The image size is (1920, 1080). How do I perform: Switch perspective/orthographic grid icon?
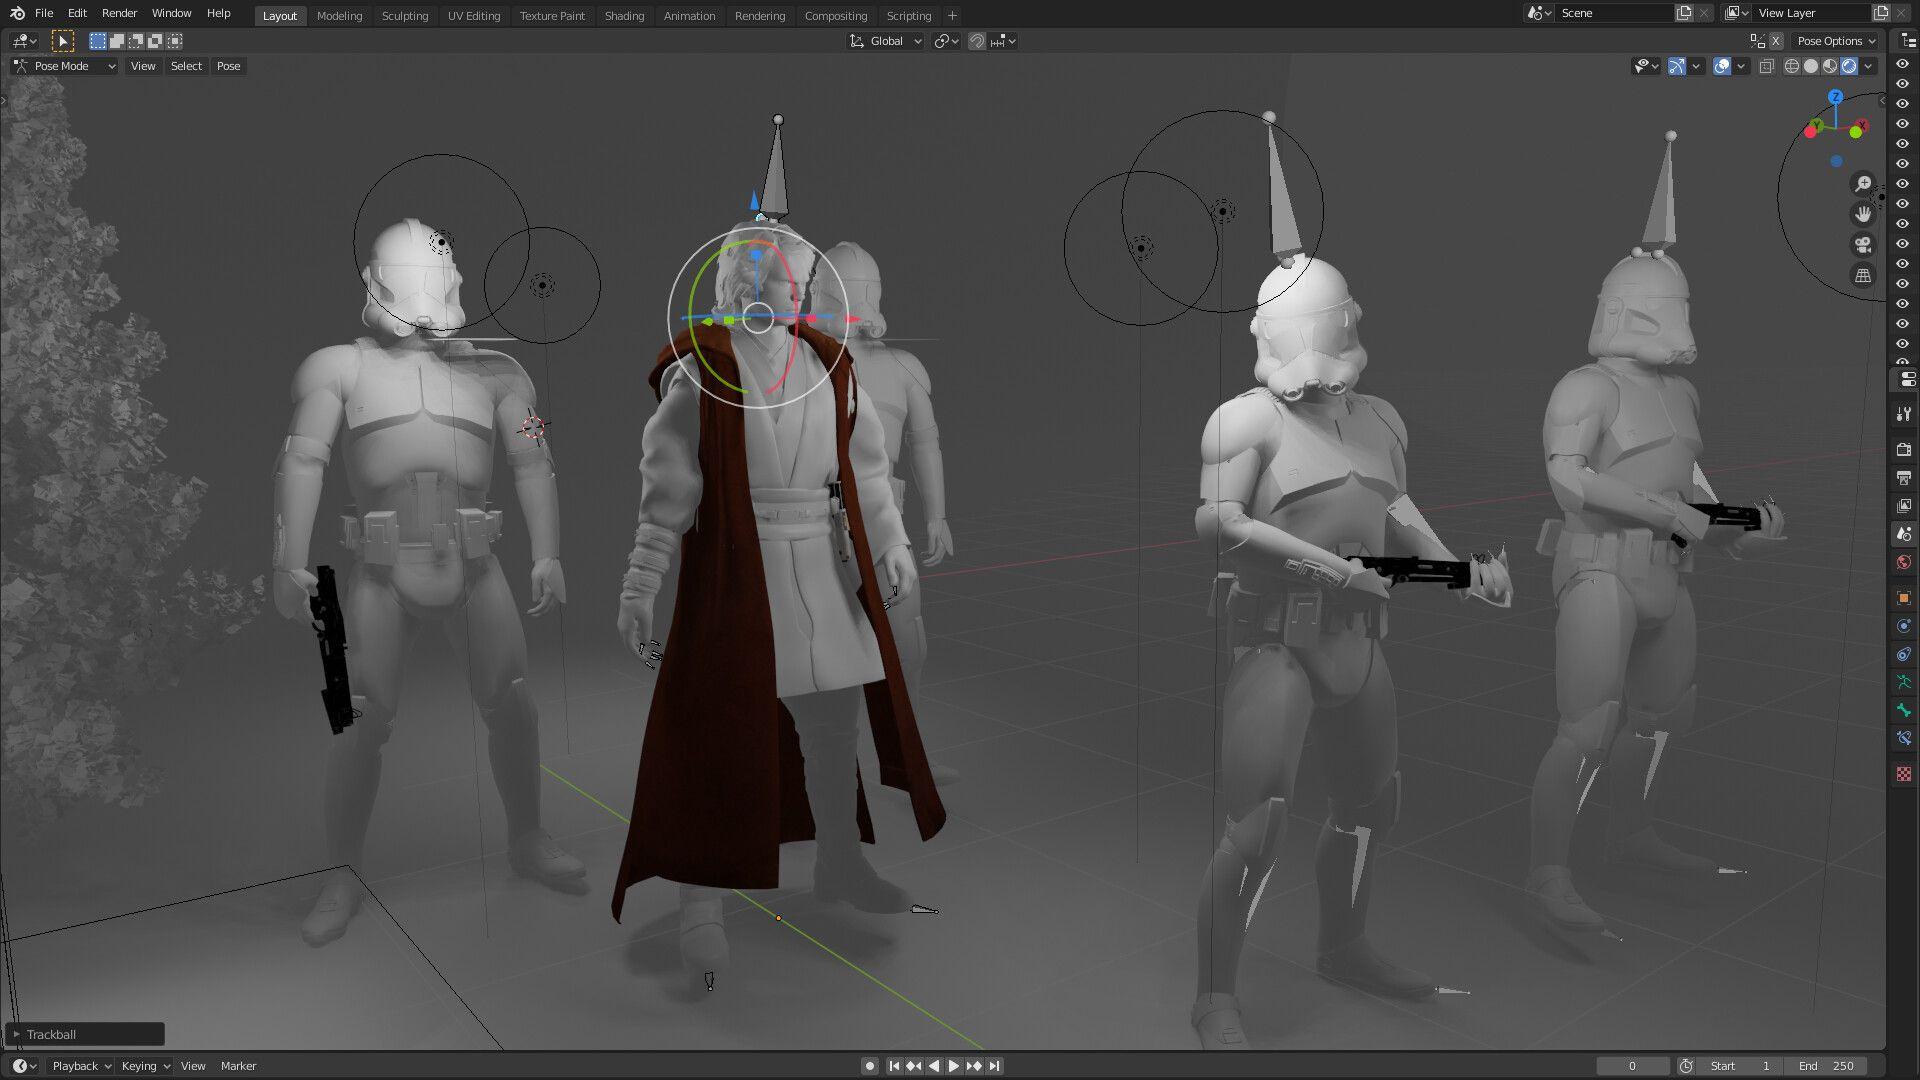1863,276
